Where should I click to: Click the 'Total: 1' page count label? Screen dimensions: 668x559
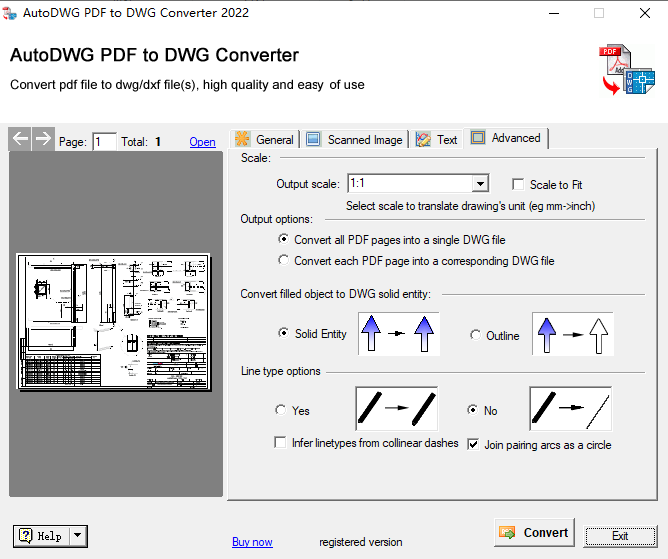click(141, 142)
